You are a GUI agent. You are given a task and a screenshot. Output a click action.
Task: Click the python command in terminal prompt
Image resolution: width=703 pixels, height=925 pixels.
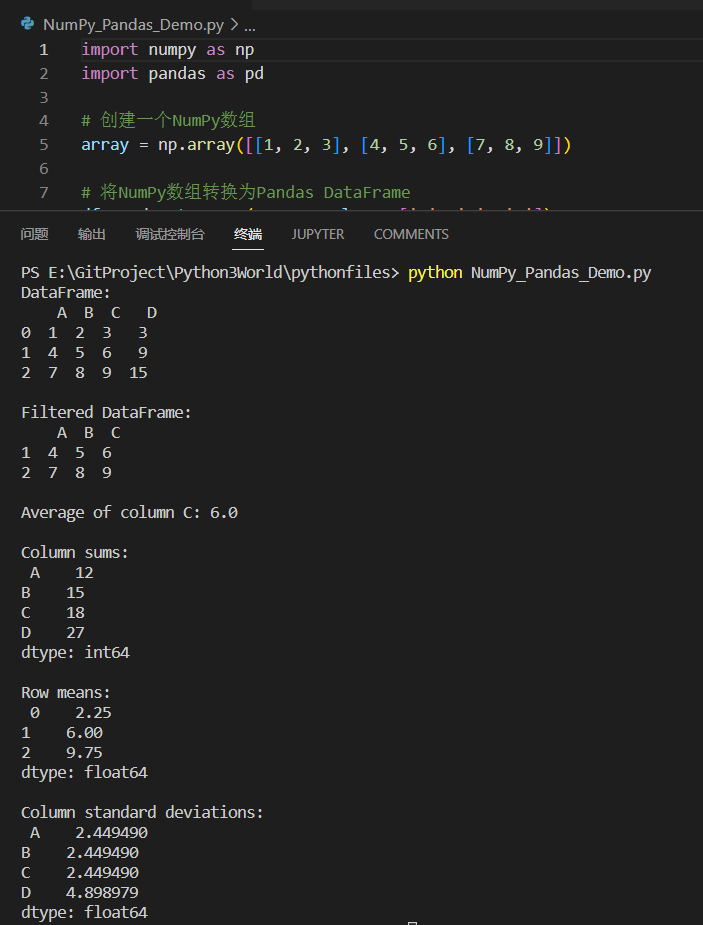pos(435,273)
